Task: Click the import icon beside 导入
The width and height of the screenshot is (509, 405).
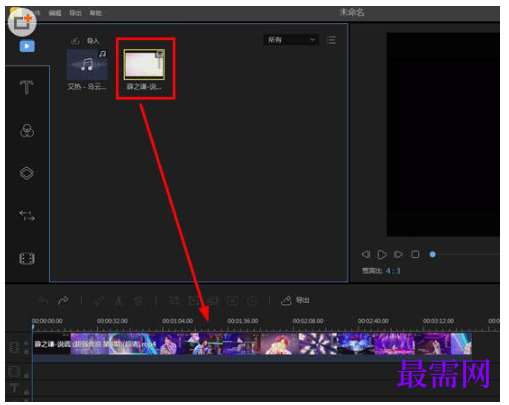Action: point(75,41)
